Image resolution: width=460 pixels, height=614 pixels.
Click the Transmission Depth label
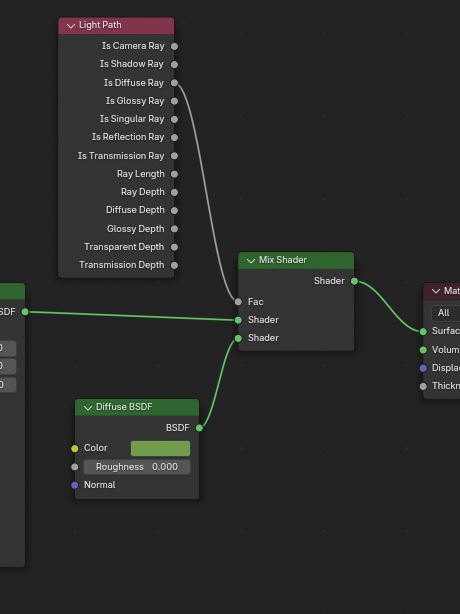point(122,265)
